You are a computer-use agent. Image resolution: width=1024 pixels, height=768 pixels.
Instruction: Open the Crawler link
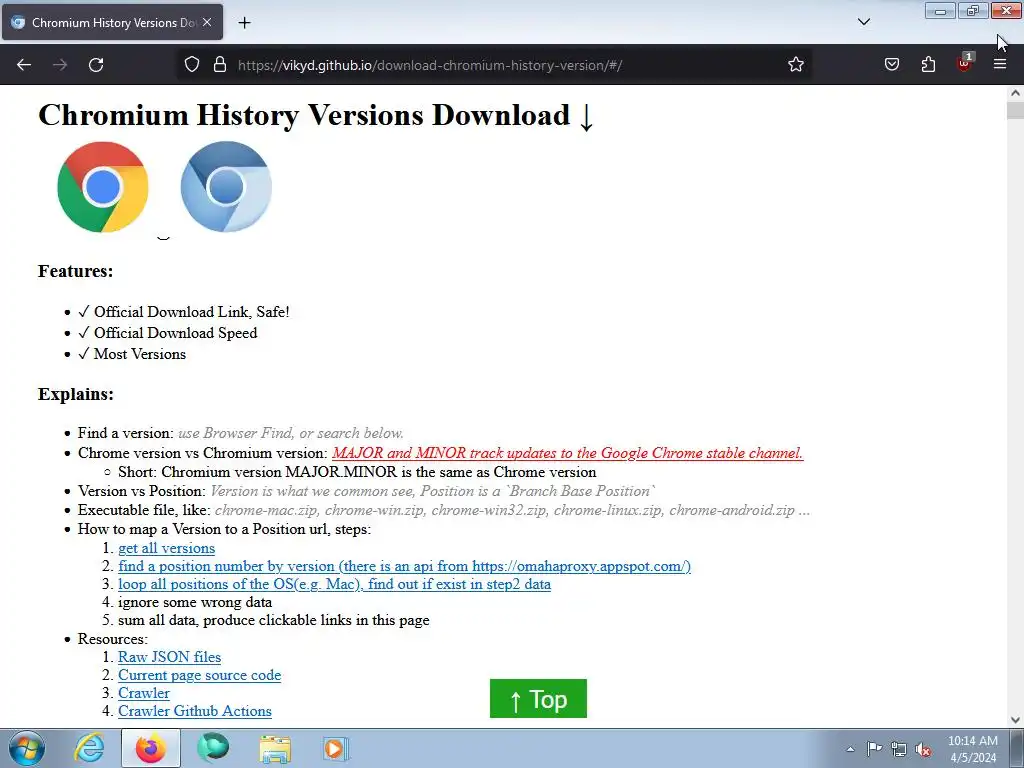point(144,693)
